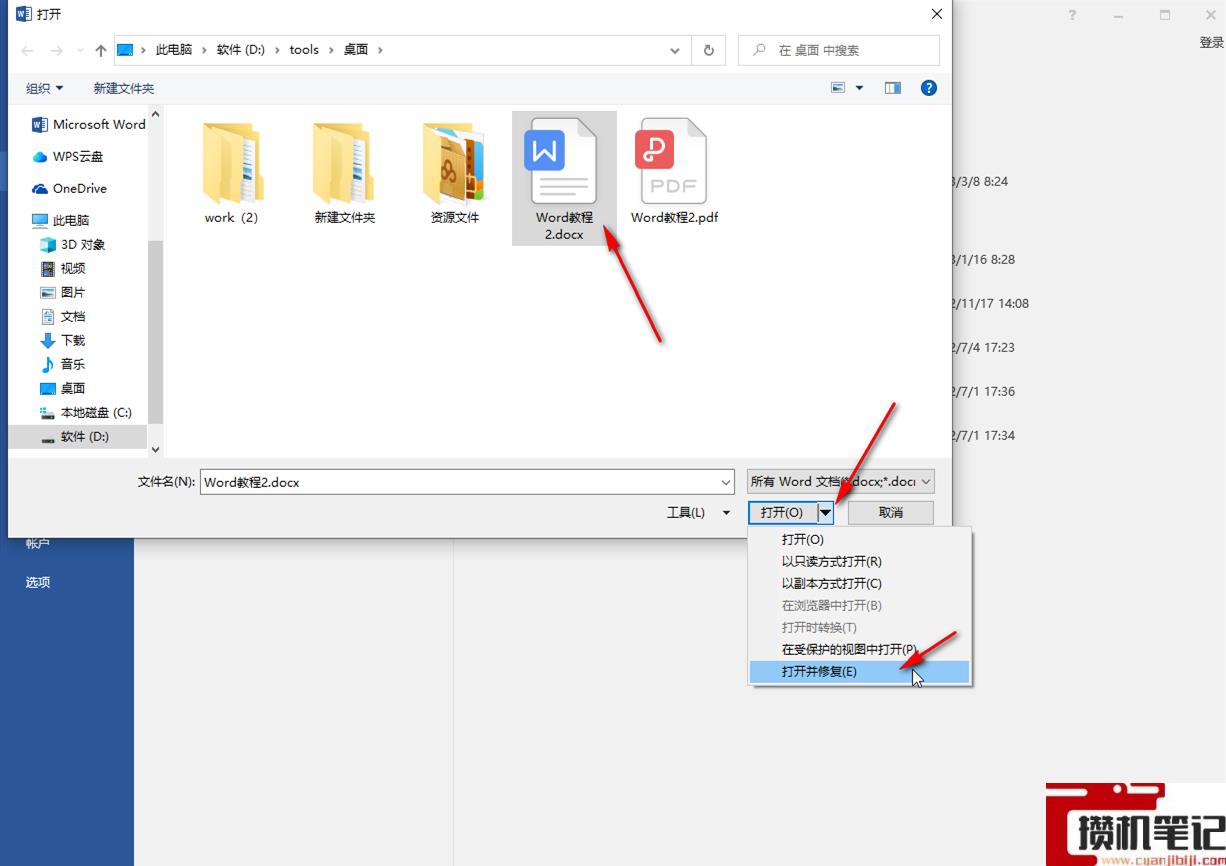
Task: Open dialog help icon
Action: tap(929, 88)
